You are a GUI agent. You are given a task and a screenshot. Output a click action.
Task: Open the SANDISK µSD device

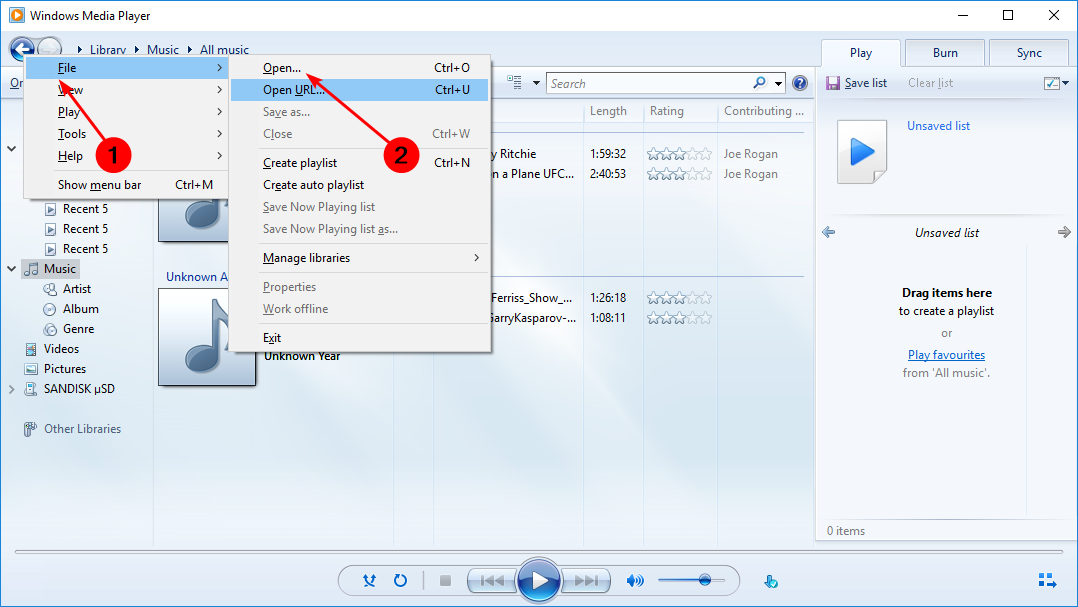coord(79,388)
